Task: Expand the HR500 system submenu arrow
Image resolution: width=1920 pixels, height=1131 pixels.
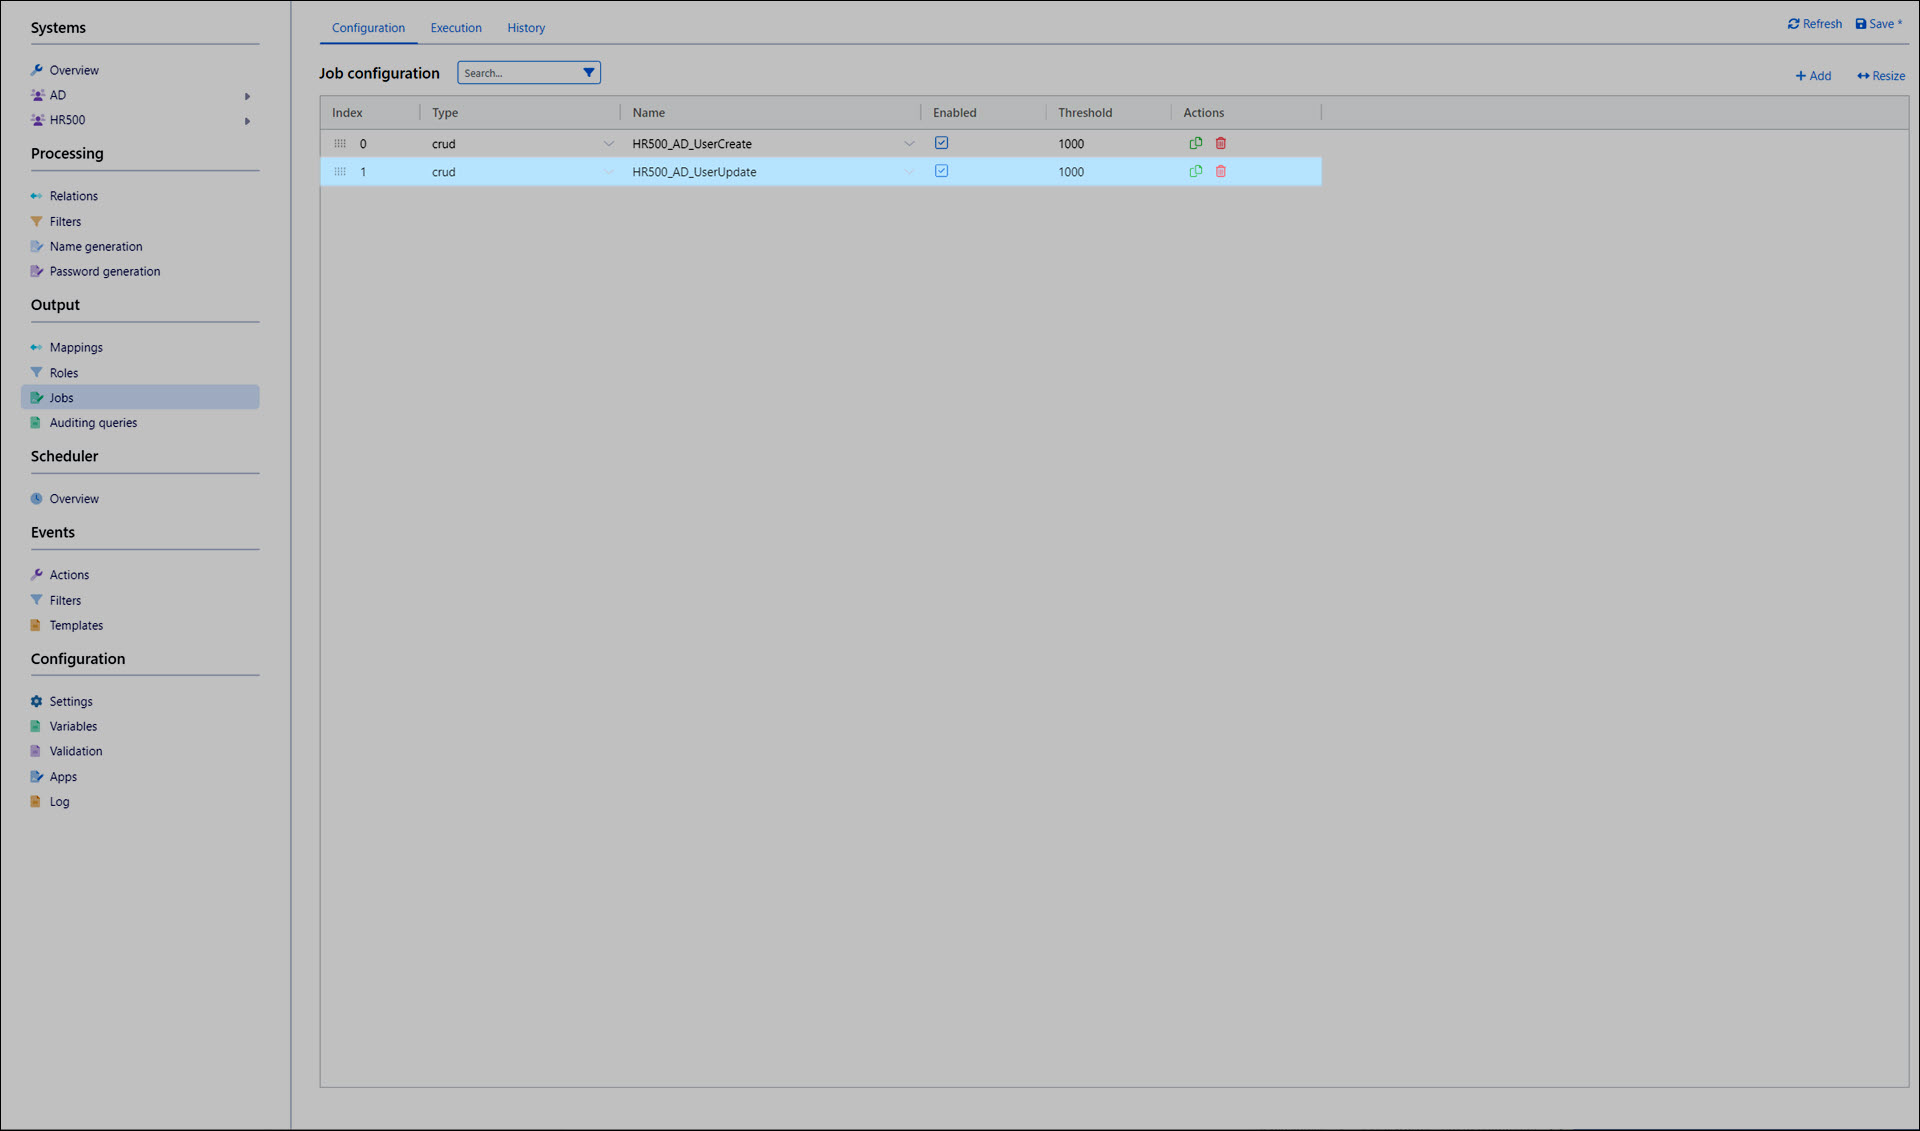Action: pos(247,121)
